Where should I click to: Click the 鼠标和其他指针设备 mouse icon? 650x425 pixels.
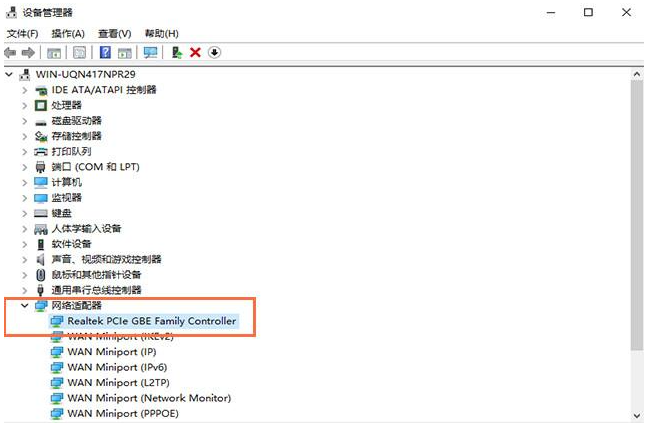click(x=41, y=275)
